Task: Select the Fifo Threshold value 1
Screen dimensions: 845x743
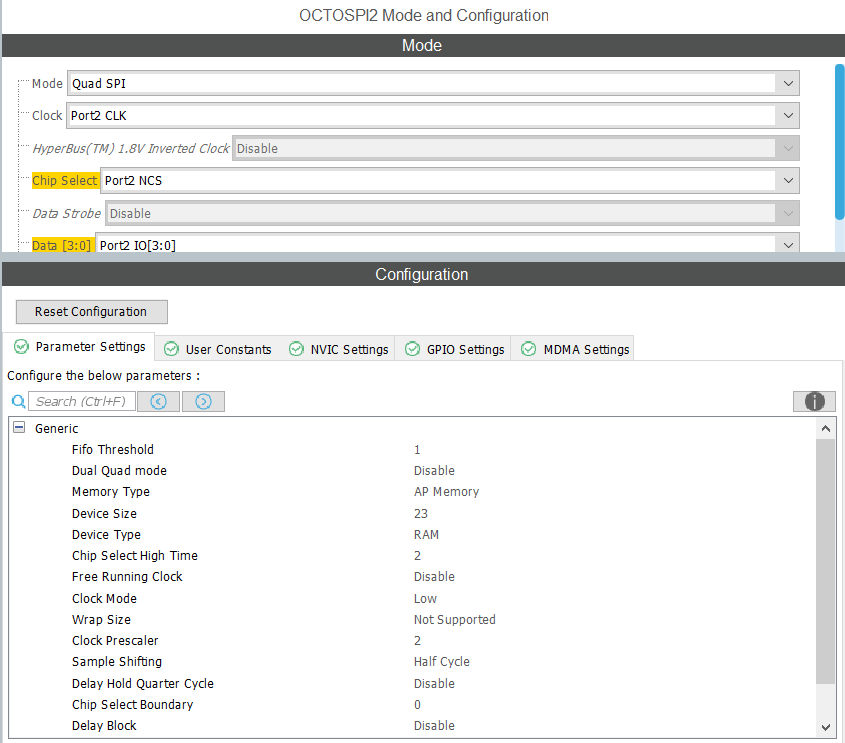Action: [417, 449]
